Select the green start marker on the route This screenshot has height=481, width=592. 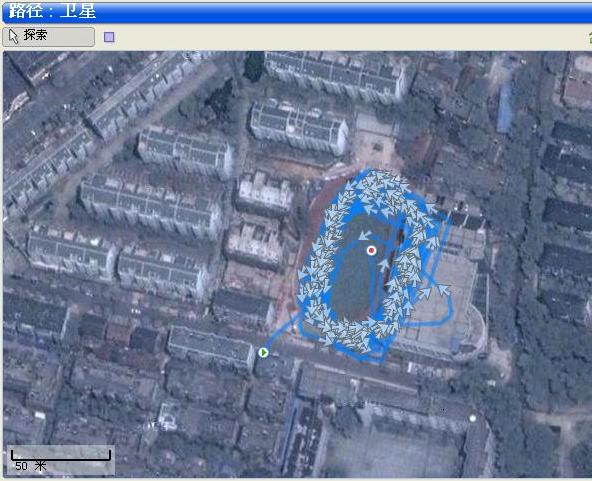[x=264, y=352]
